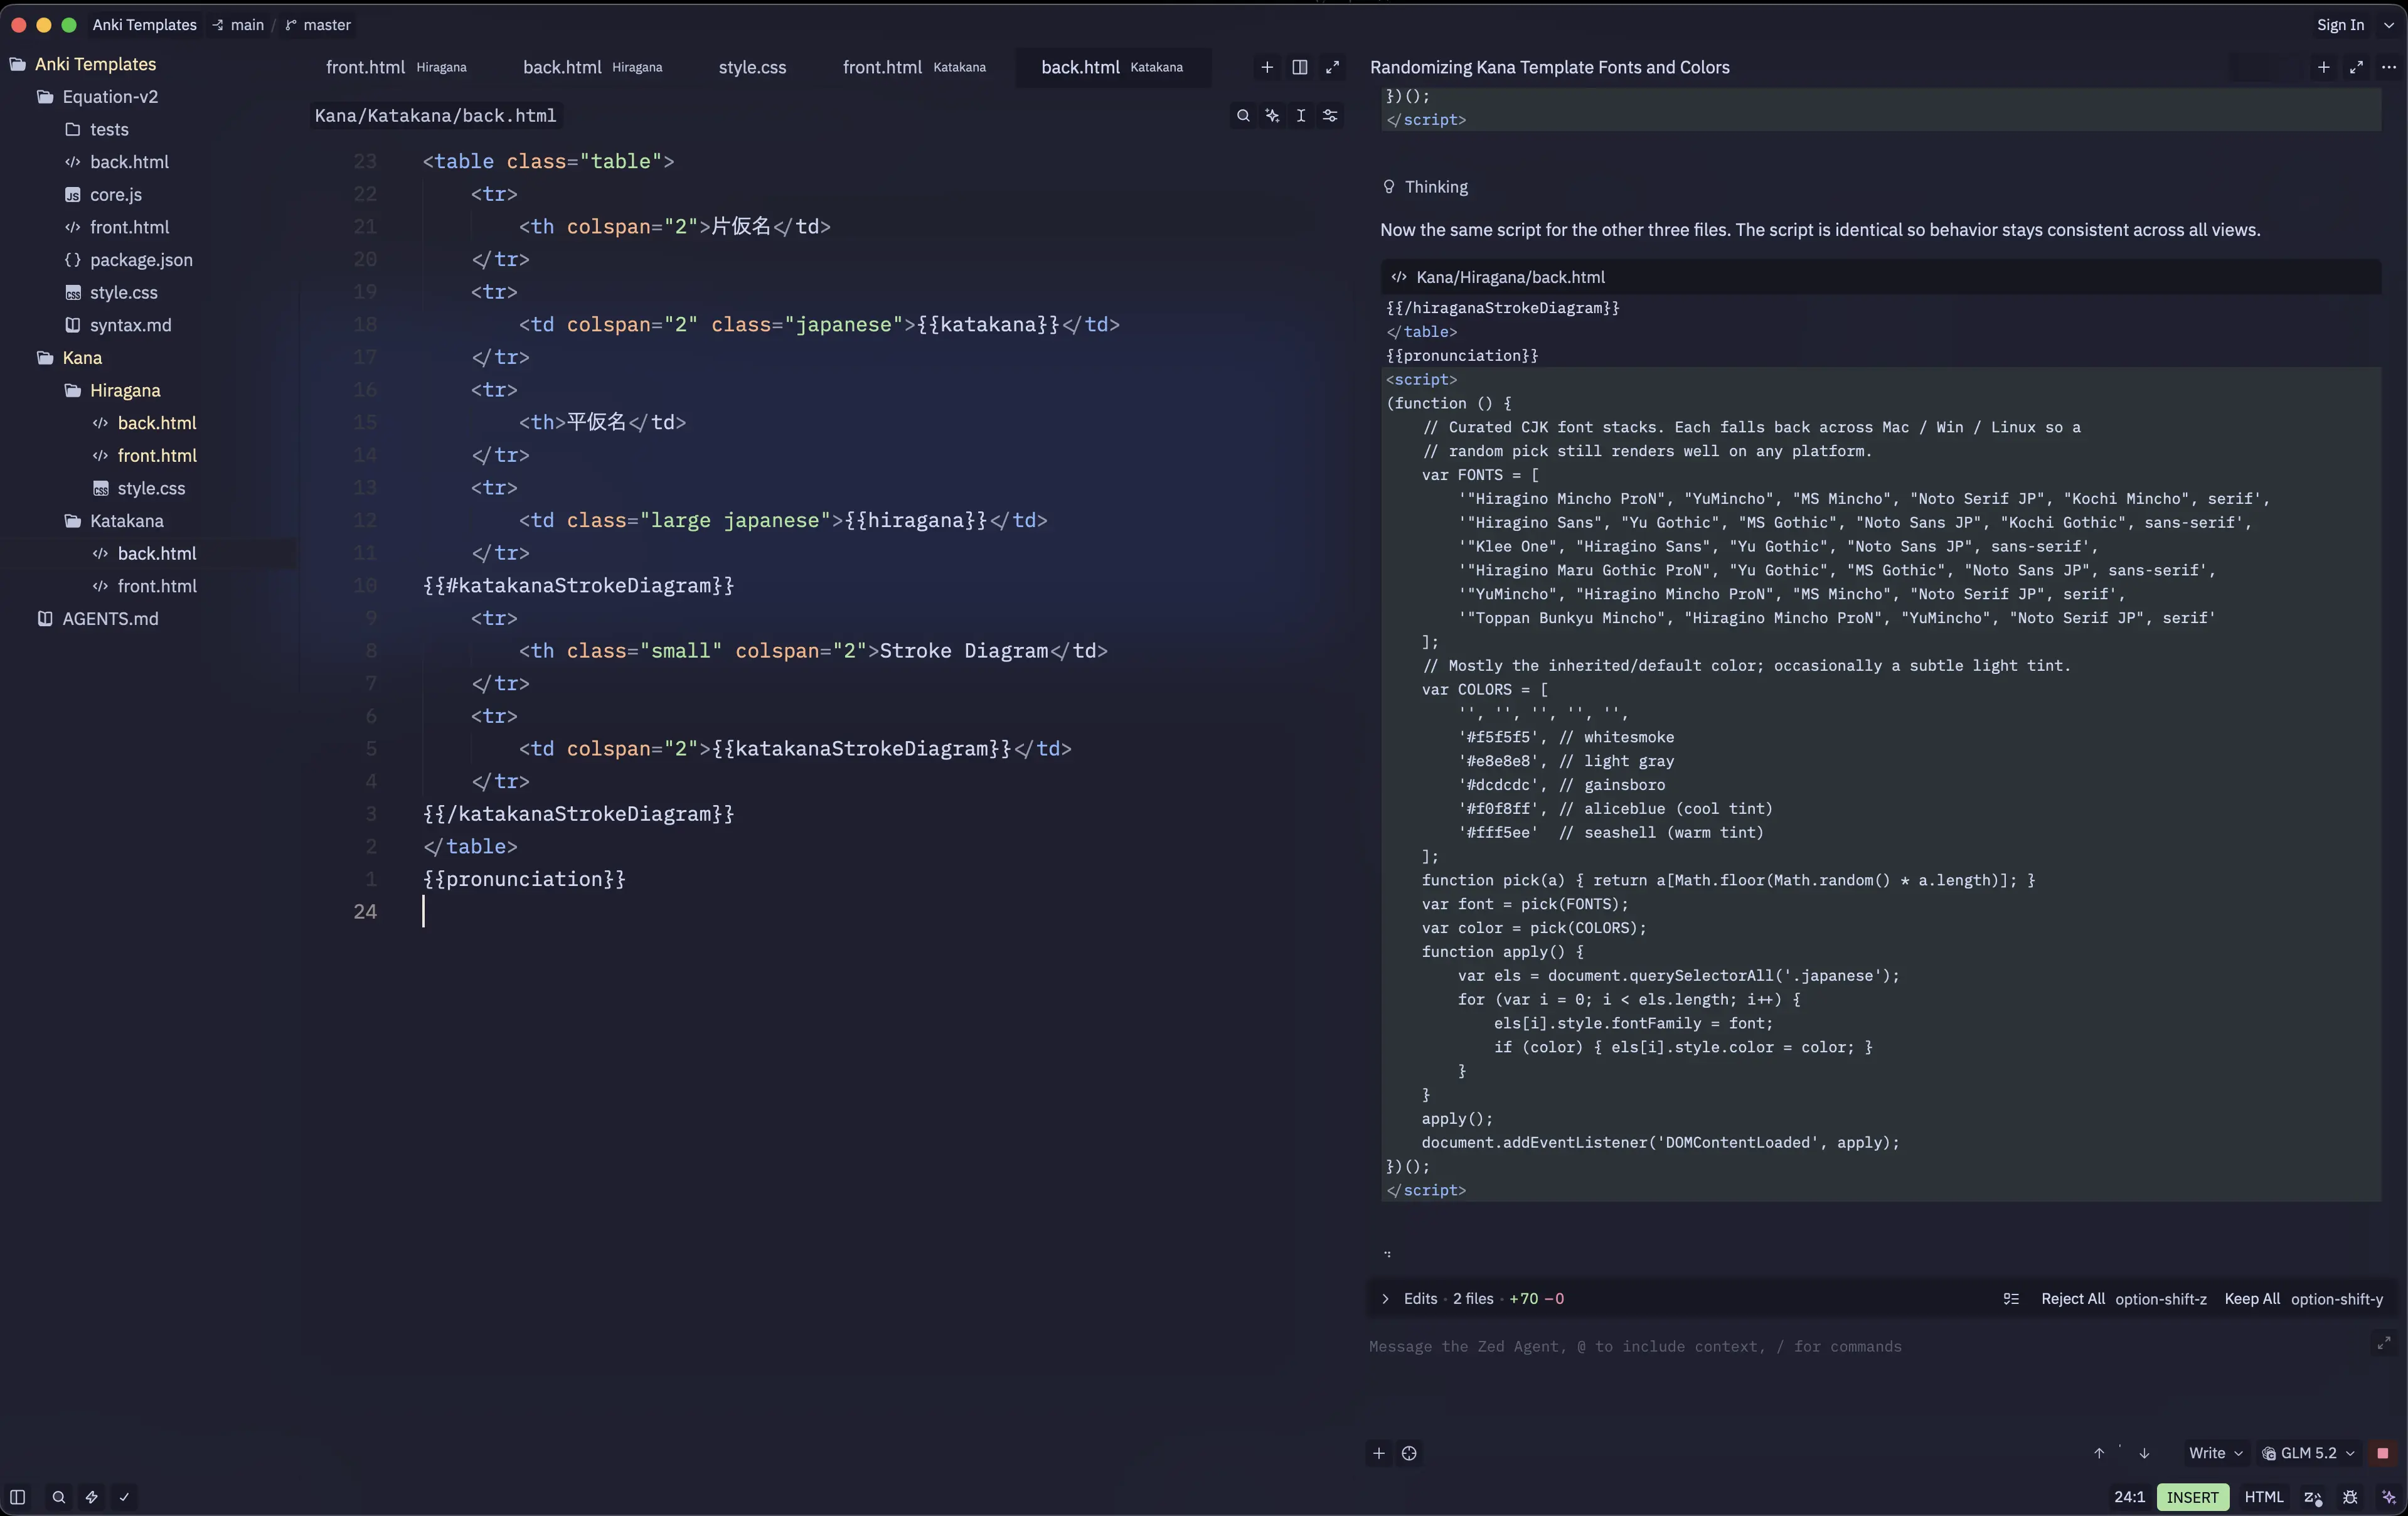Switch to front.html Katakana tab
Viewport: 2408px width, 1516px height.
click(x=914, y=67)
